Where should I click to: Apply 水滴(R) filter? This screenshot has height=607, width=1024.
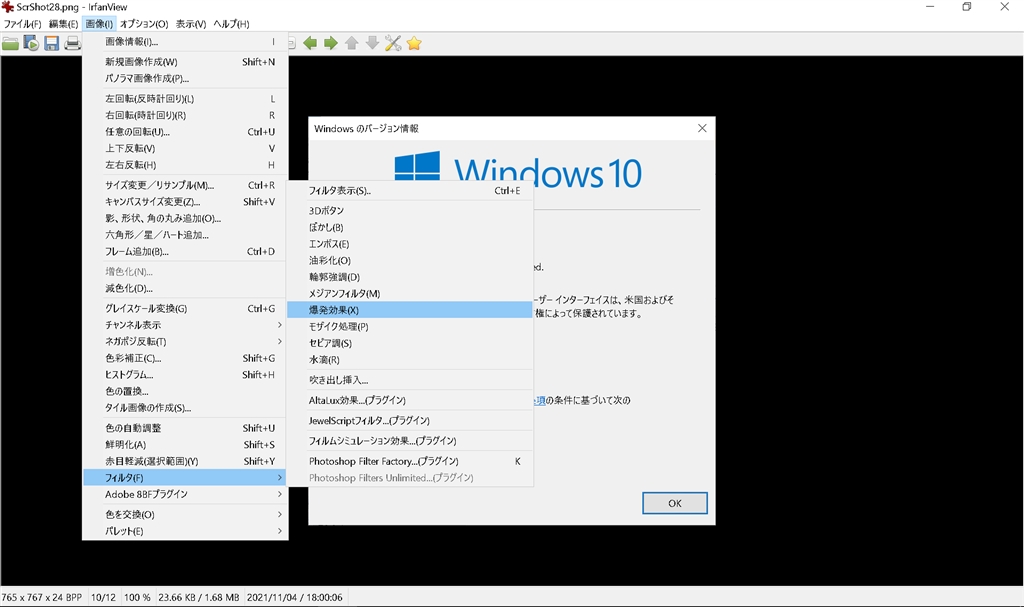[x=410, y=360]
